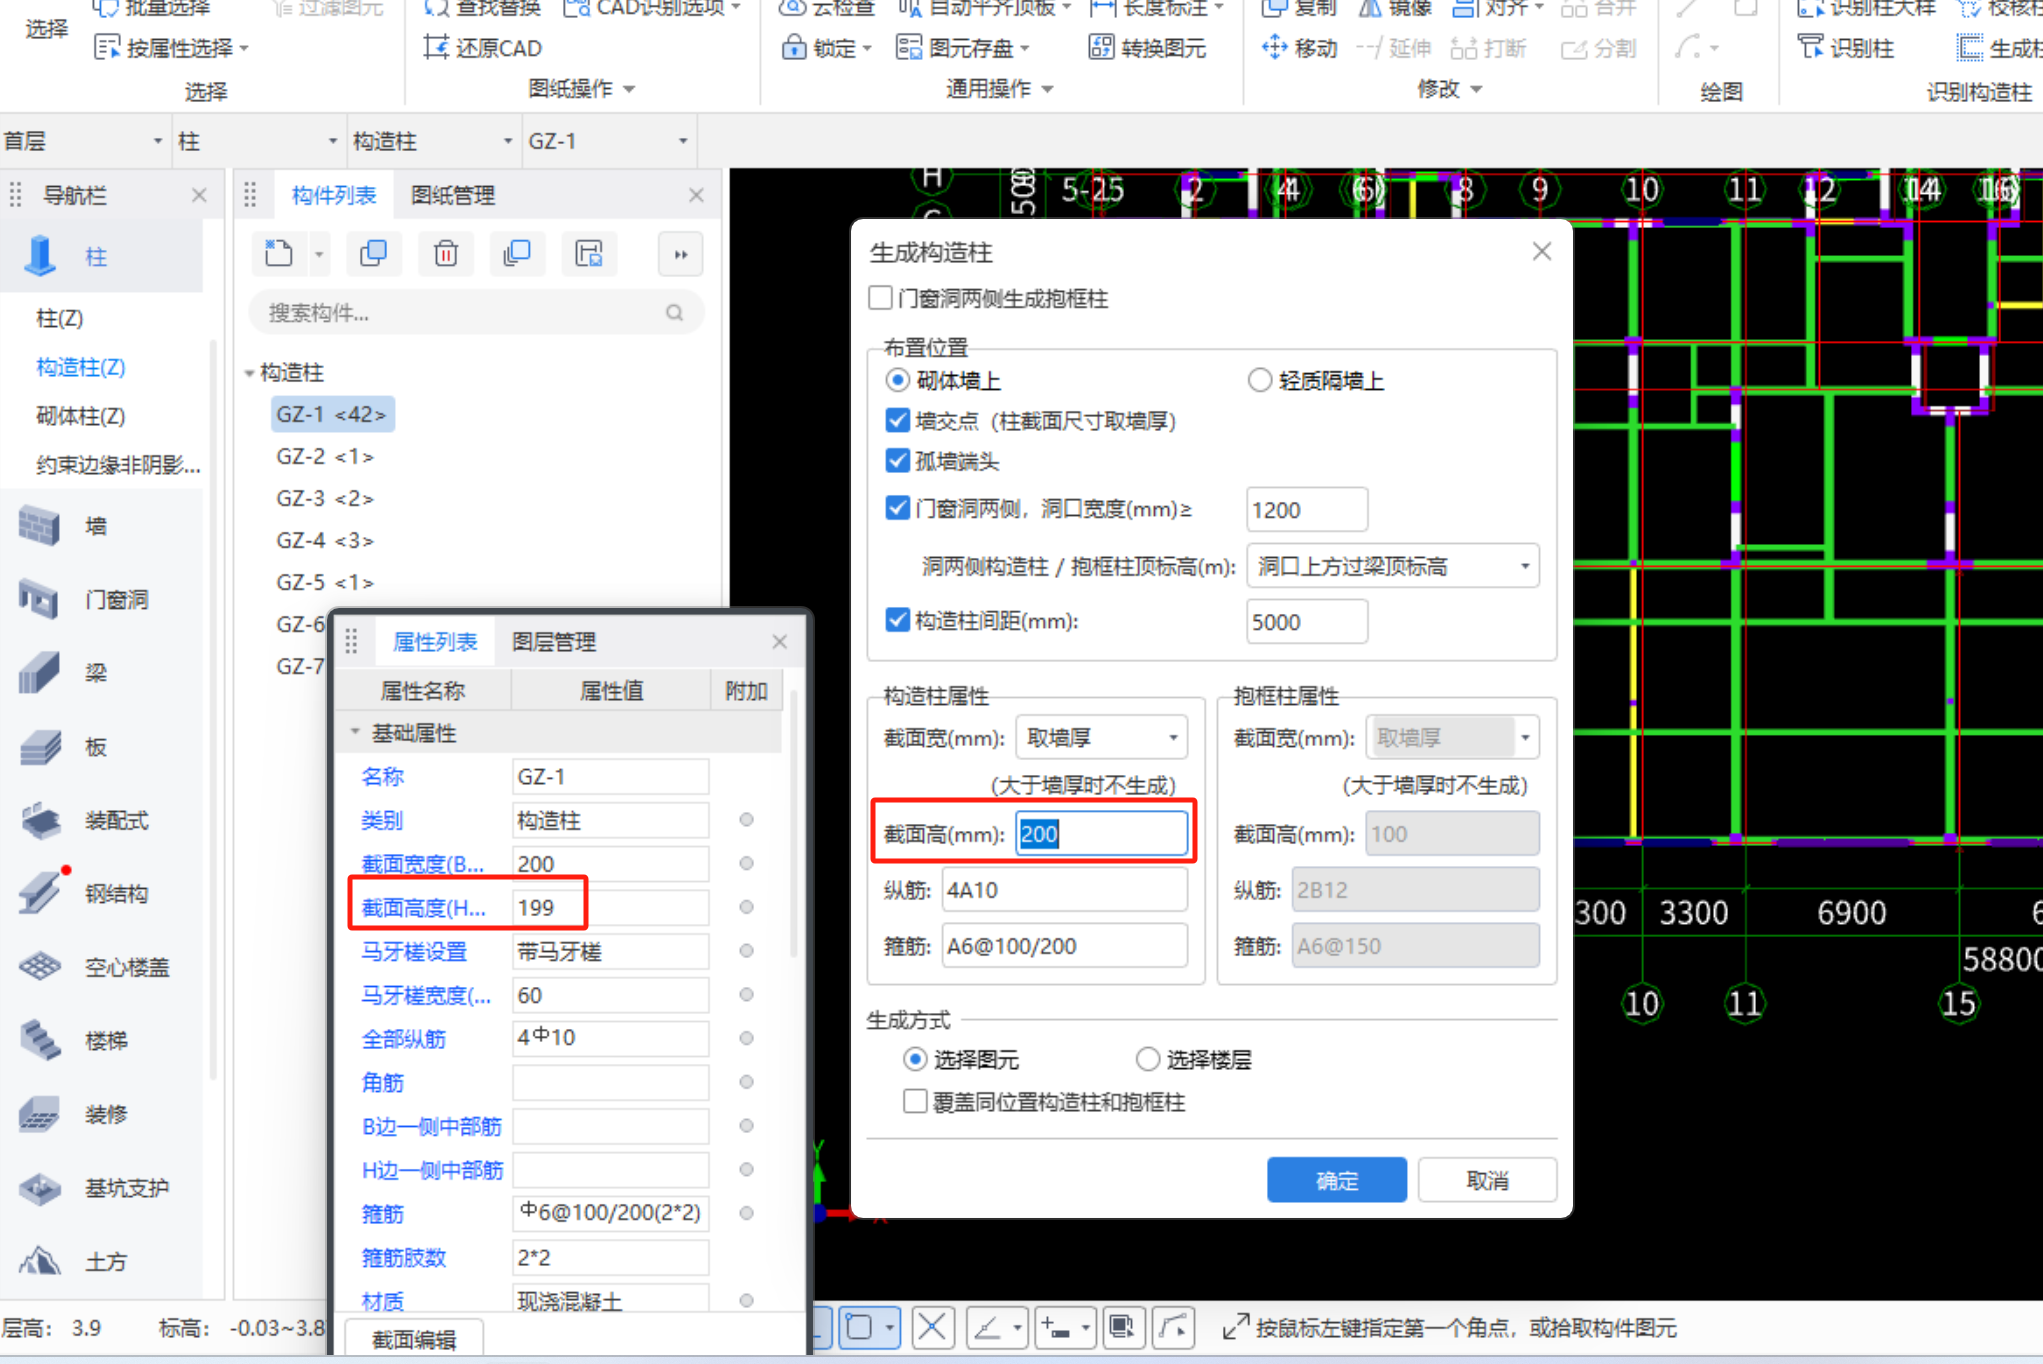The image size is (2043, 1364).
Task: Open the 通用操作 ribbon group menu
Action: point(999,89)
